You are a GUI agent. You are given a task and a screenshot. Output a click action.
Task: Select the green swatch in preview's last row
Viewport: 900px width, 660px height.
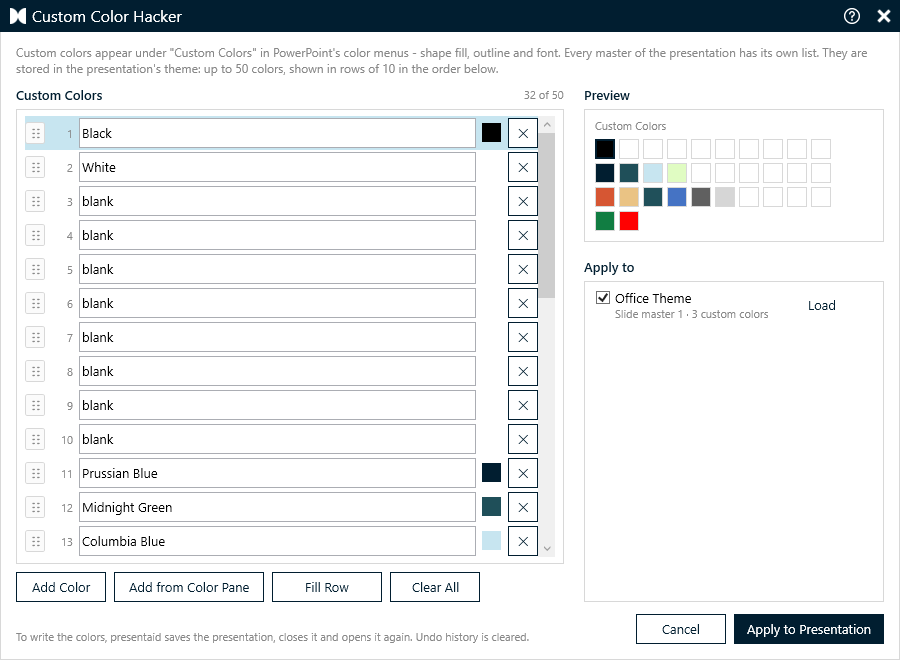coord(605,221)
